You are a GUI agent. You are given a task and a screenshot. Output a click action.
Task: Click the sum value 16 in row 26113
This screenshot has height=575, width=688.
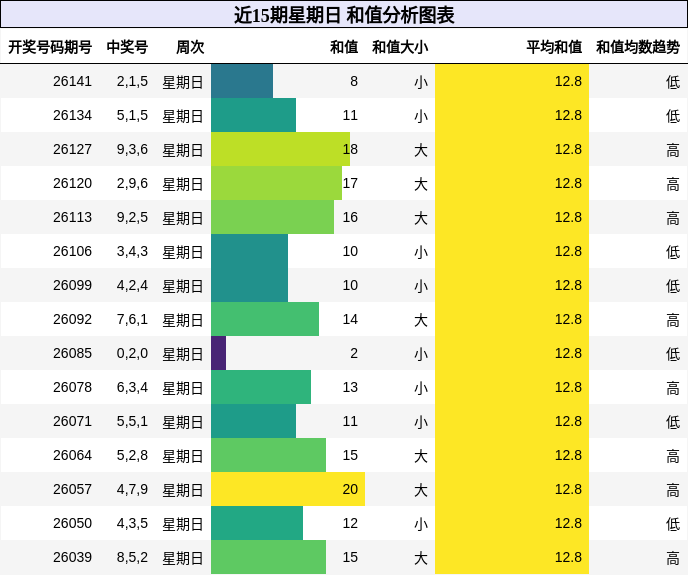(350, 217)
